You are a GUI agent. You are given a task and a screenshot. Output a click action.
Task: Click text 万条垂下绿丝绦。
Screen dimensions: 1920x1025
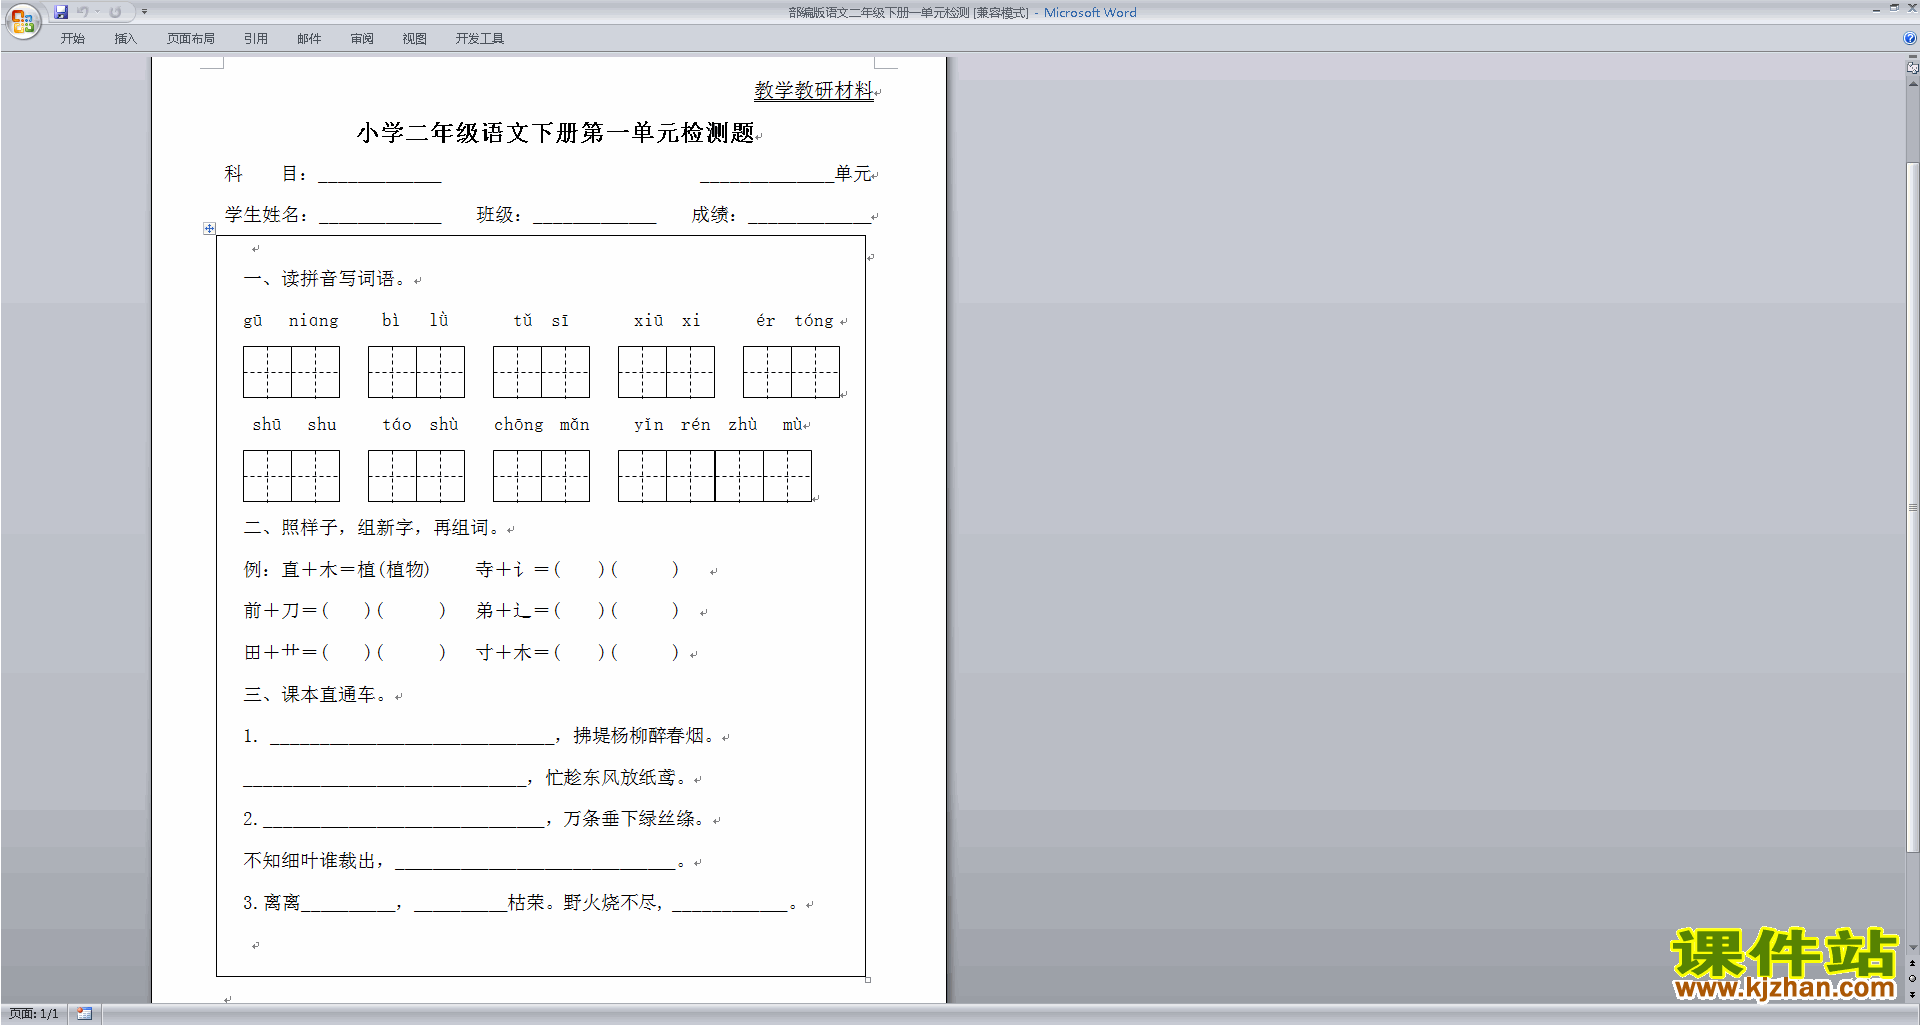point(633,819)
